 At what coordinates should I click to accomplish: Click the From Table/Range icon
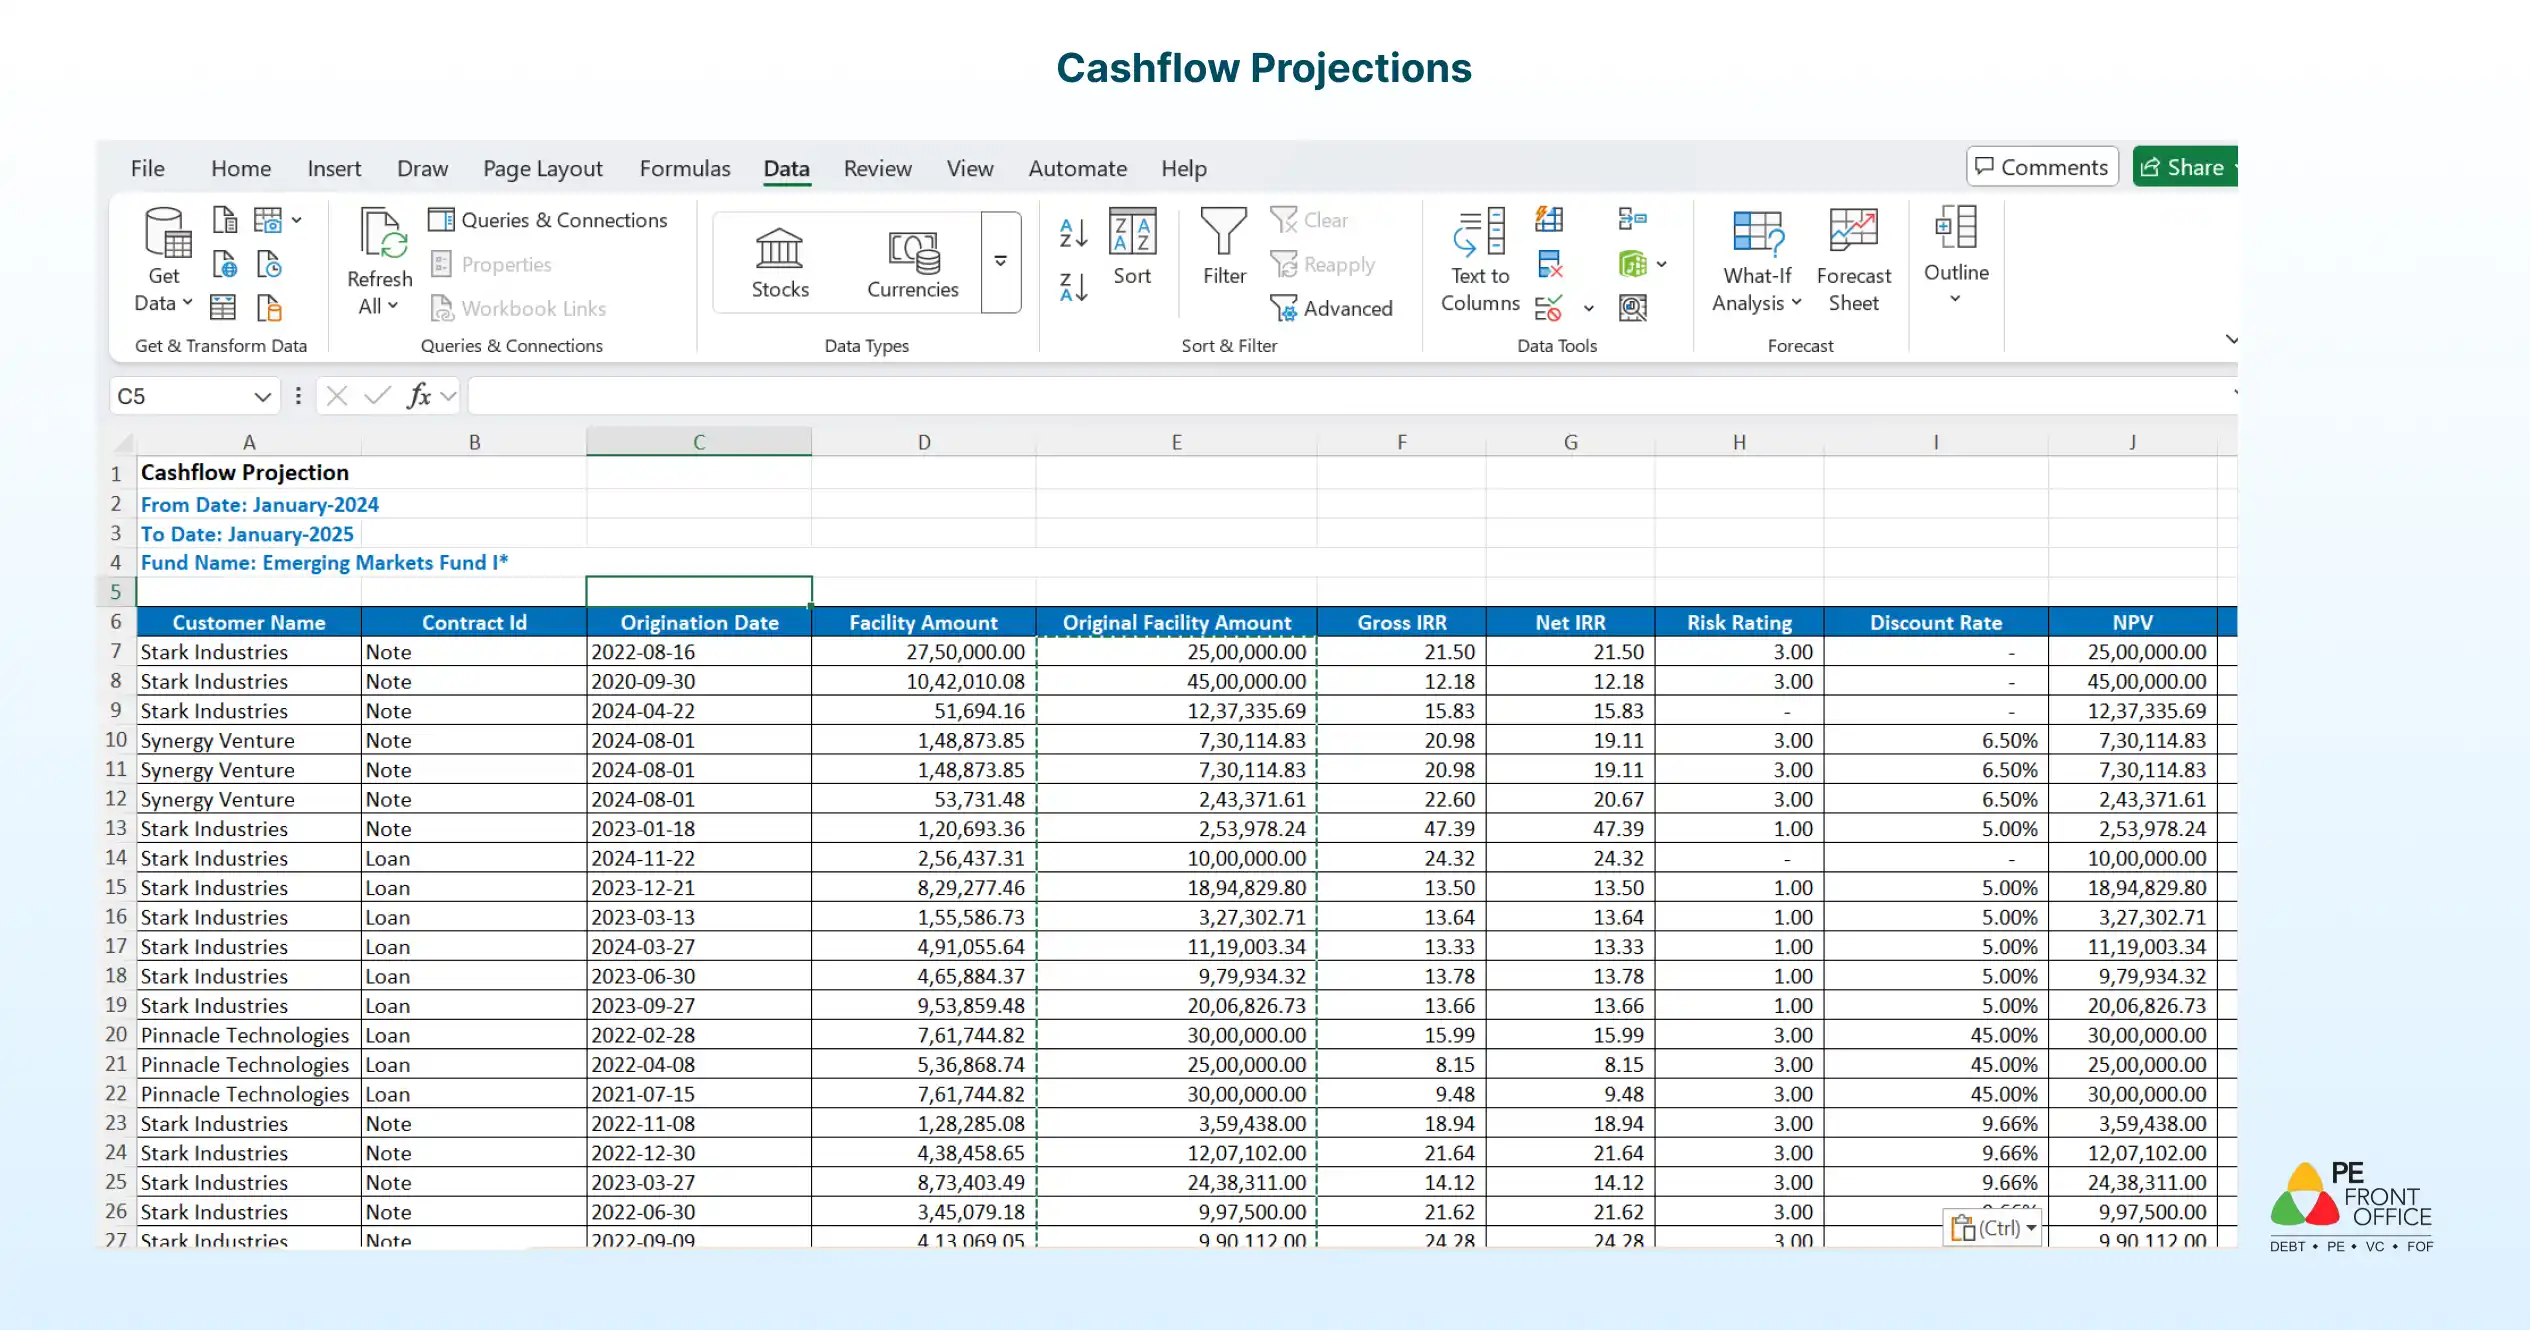(x=223, y=307)
